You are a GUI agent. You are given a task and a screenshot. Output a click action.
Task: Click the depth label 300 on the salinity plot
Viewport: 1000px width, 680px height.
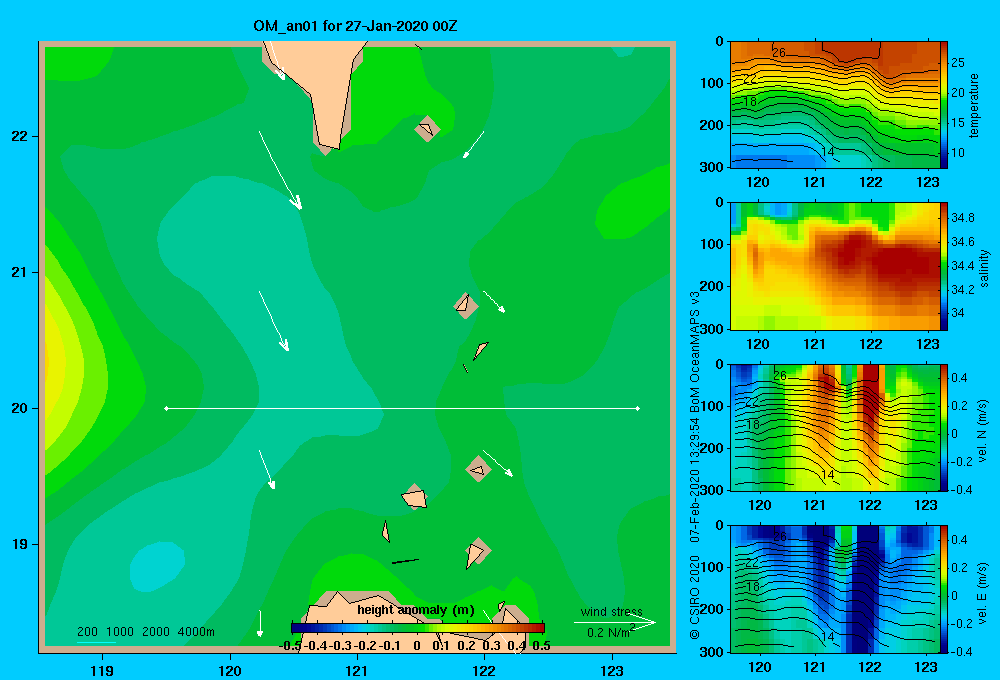click(712, 329)
